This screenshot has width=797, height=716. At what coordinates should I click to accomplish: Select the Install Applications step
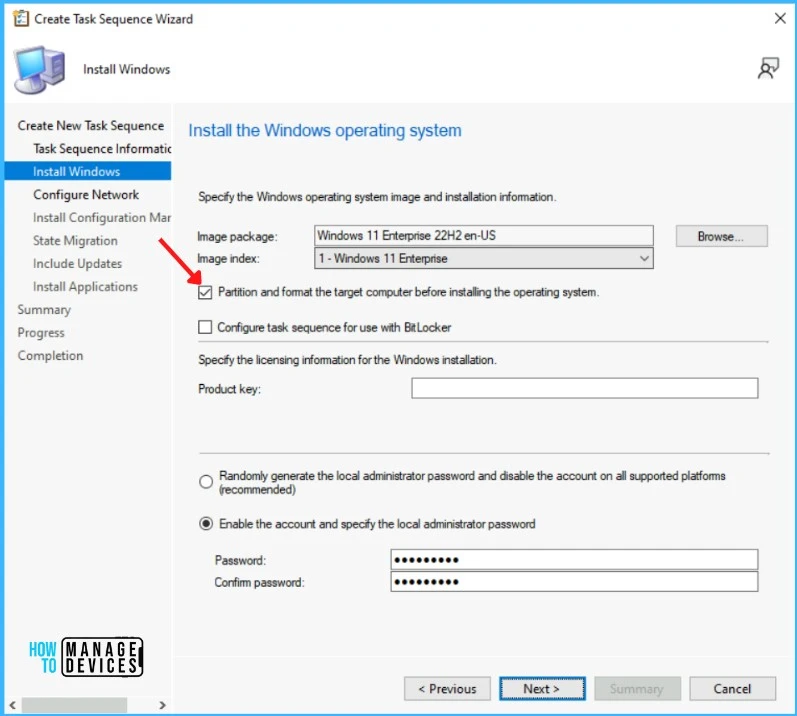click(x=85, y=287)
